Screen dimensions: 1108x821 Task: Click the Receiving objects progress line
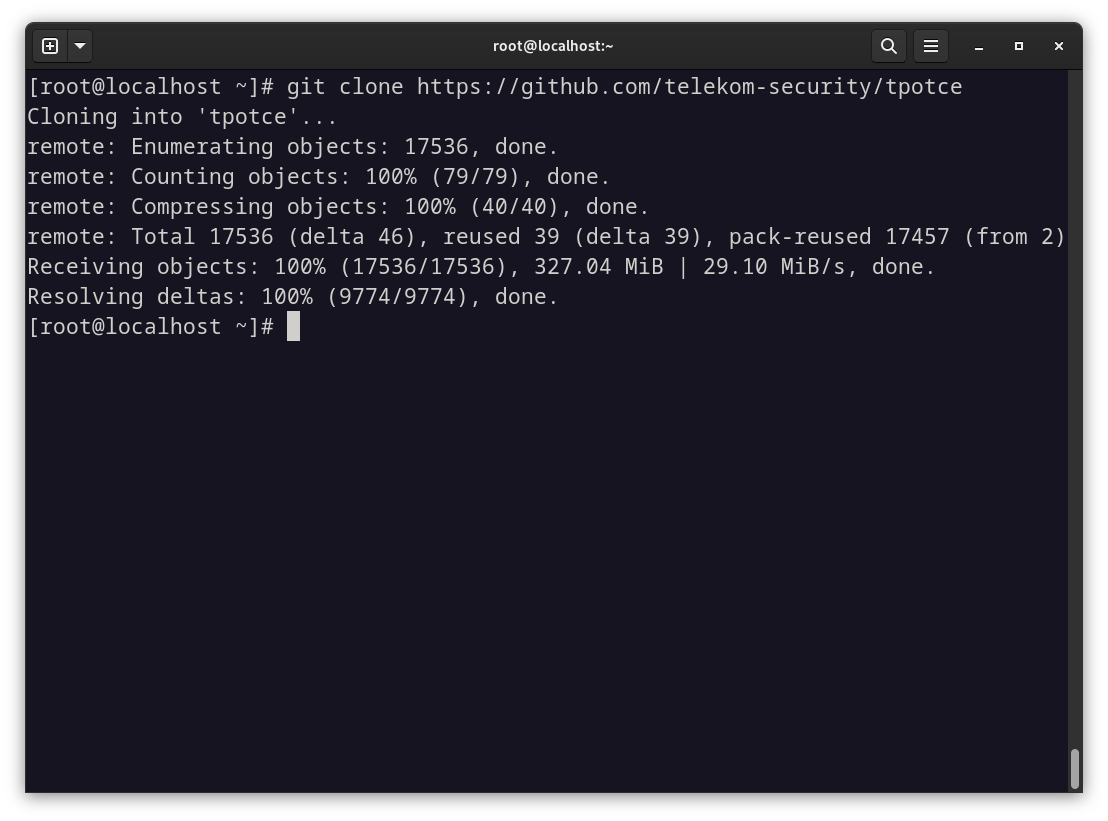pyautogui.click(x=480, y=266)
